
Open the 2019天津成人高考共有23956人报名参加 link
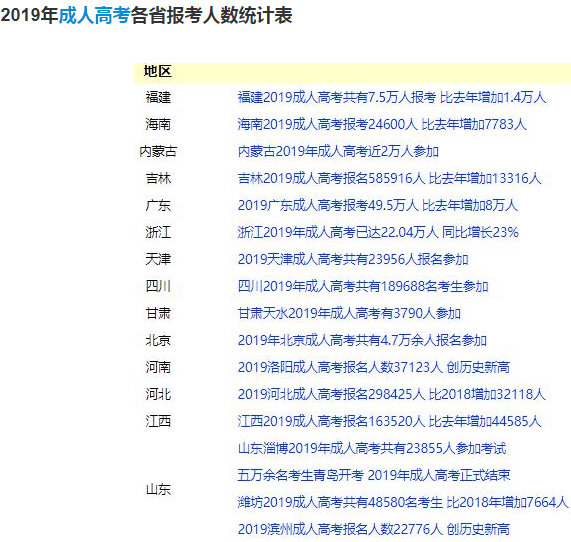pos(353,259)
